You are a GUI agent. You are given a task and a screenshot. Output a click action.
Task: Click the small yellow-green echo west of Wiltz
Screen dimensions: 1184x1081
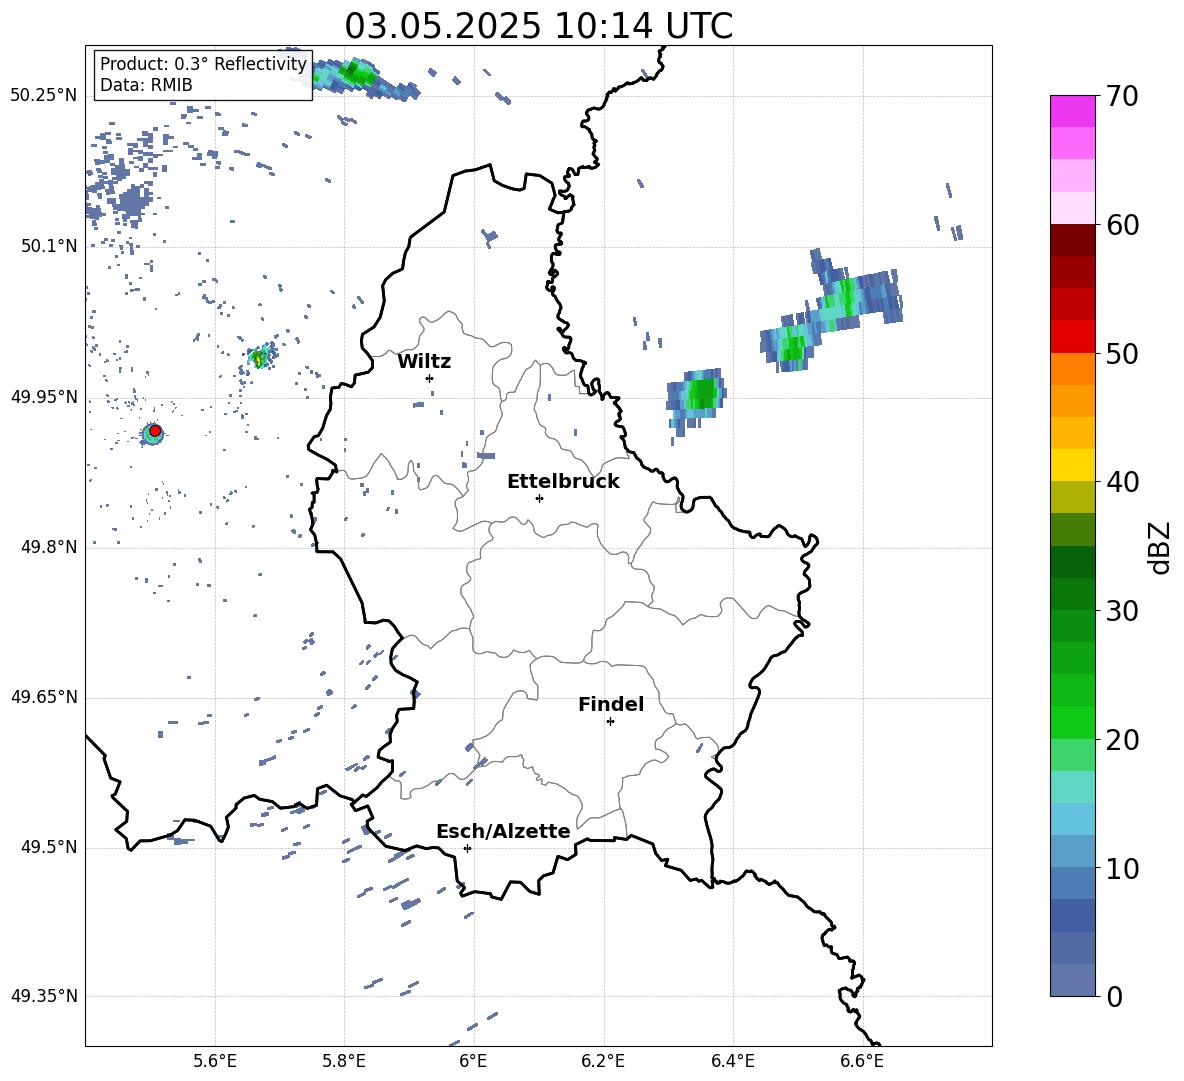[x=259, y=358]
